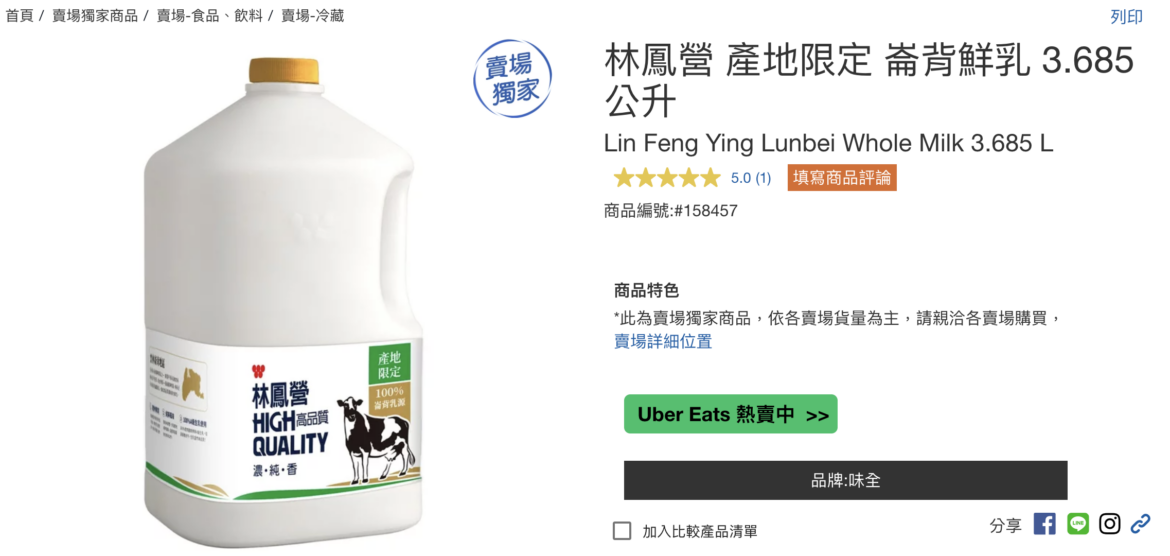Open 賣場-食品、飲料 breadcrumb
This screenshot has height=556, width=1170.
tap(210, 16)
